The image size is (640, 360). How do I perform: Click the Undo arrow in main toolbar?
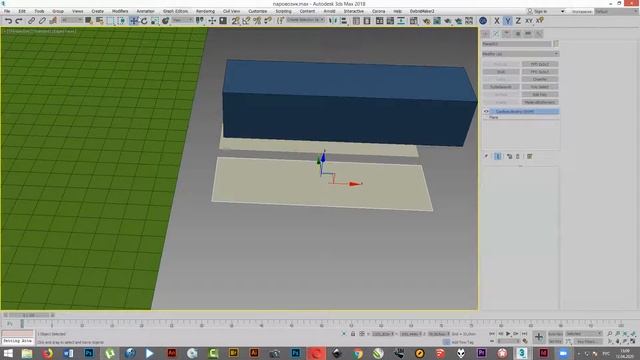(8, 20)
